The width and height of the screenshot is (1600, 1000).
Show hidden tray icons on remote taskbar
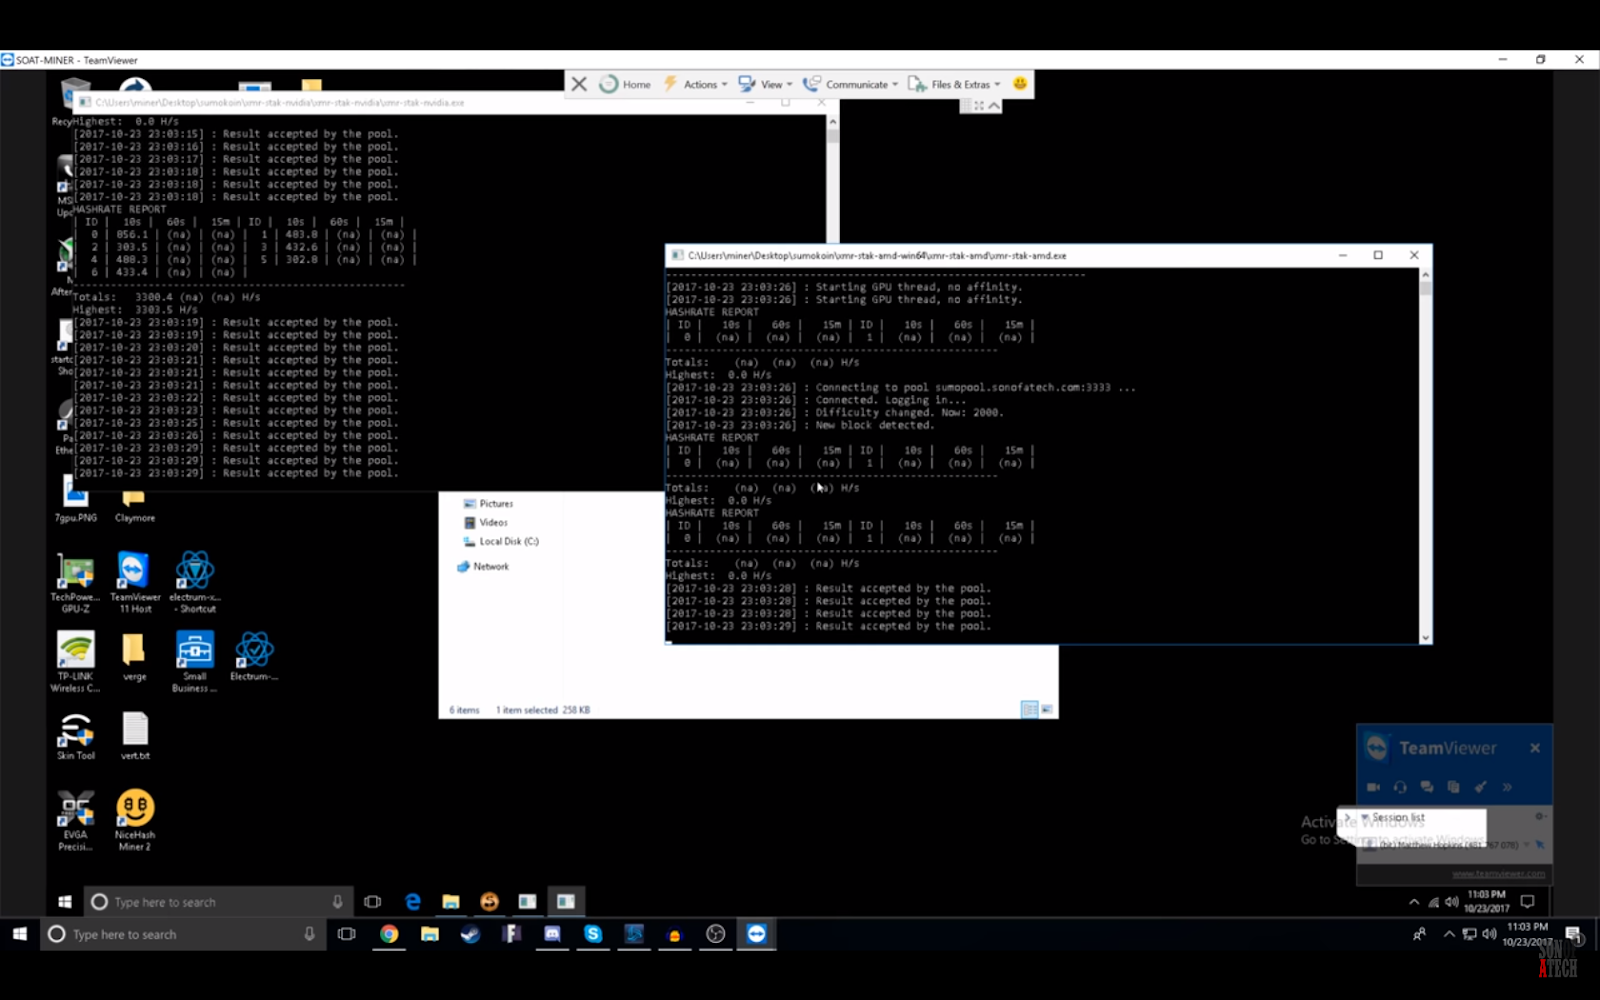click(1414, 902)
